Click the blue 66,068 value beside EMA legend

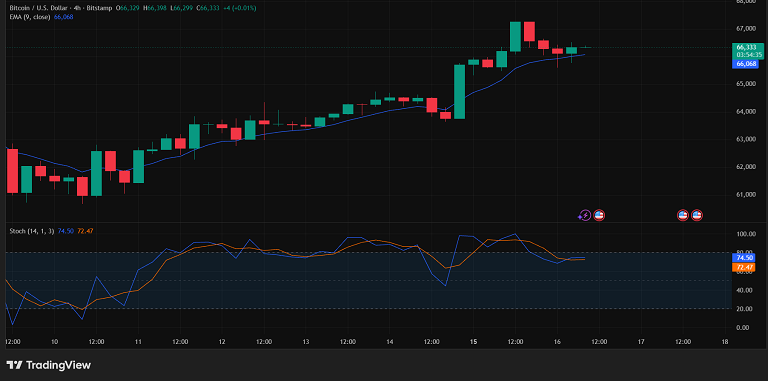(x=63, y=17)
